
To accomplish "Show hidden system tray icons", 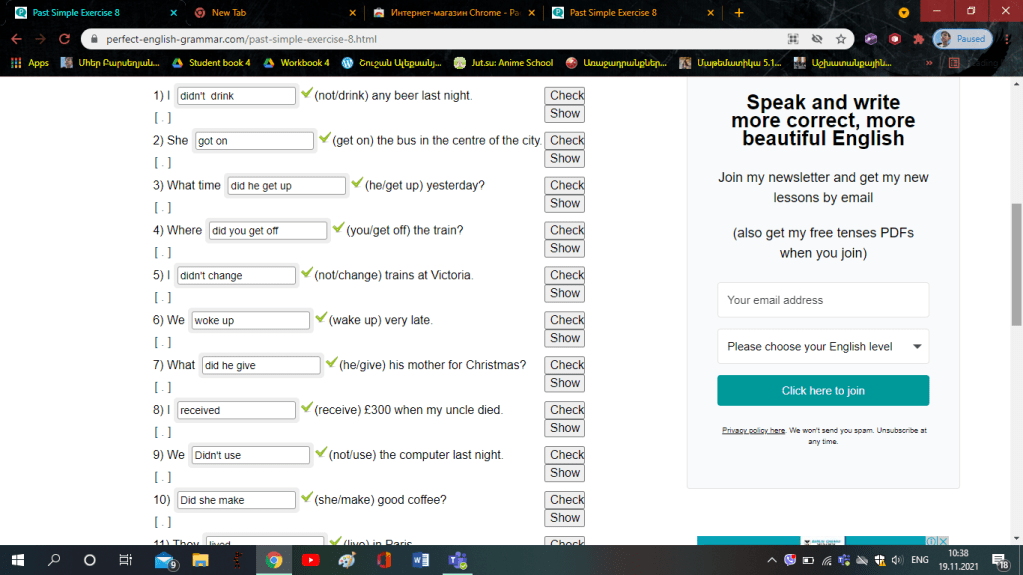I will coord(770,560).
